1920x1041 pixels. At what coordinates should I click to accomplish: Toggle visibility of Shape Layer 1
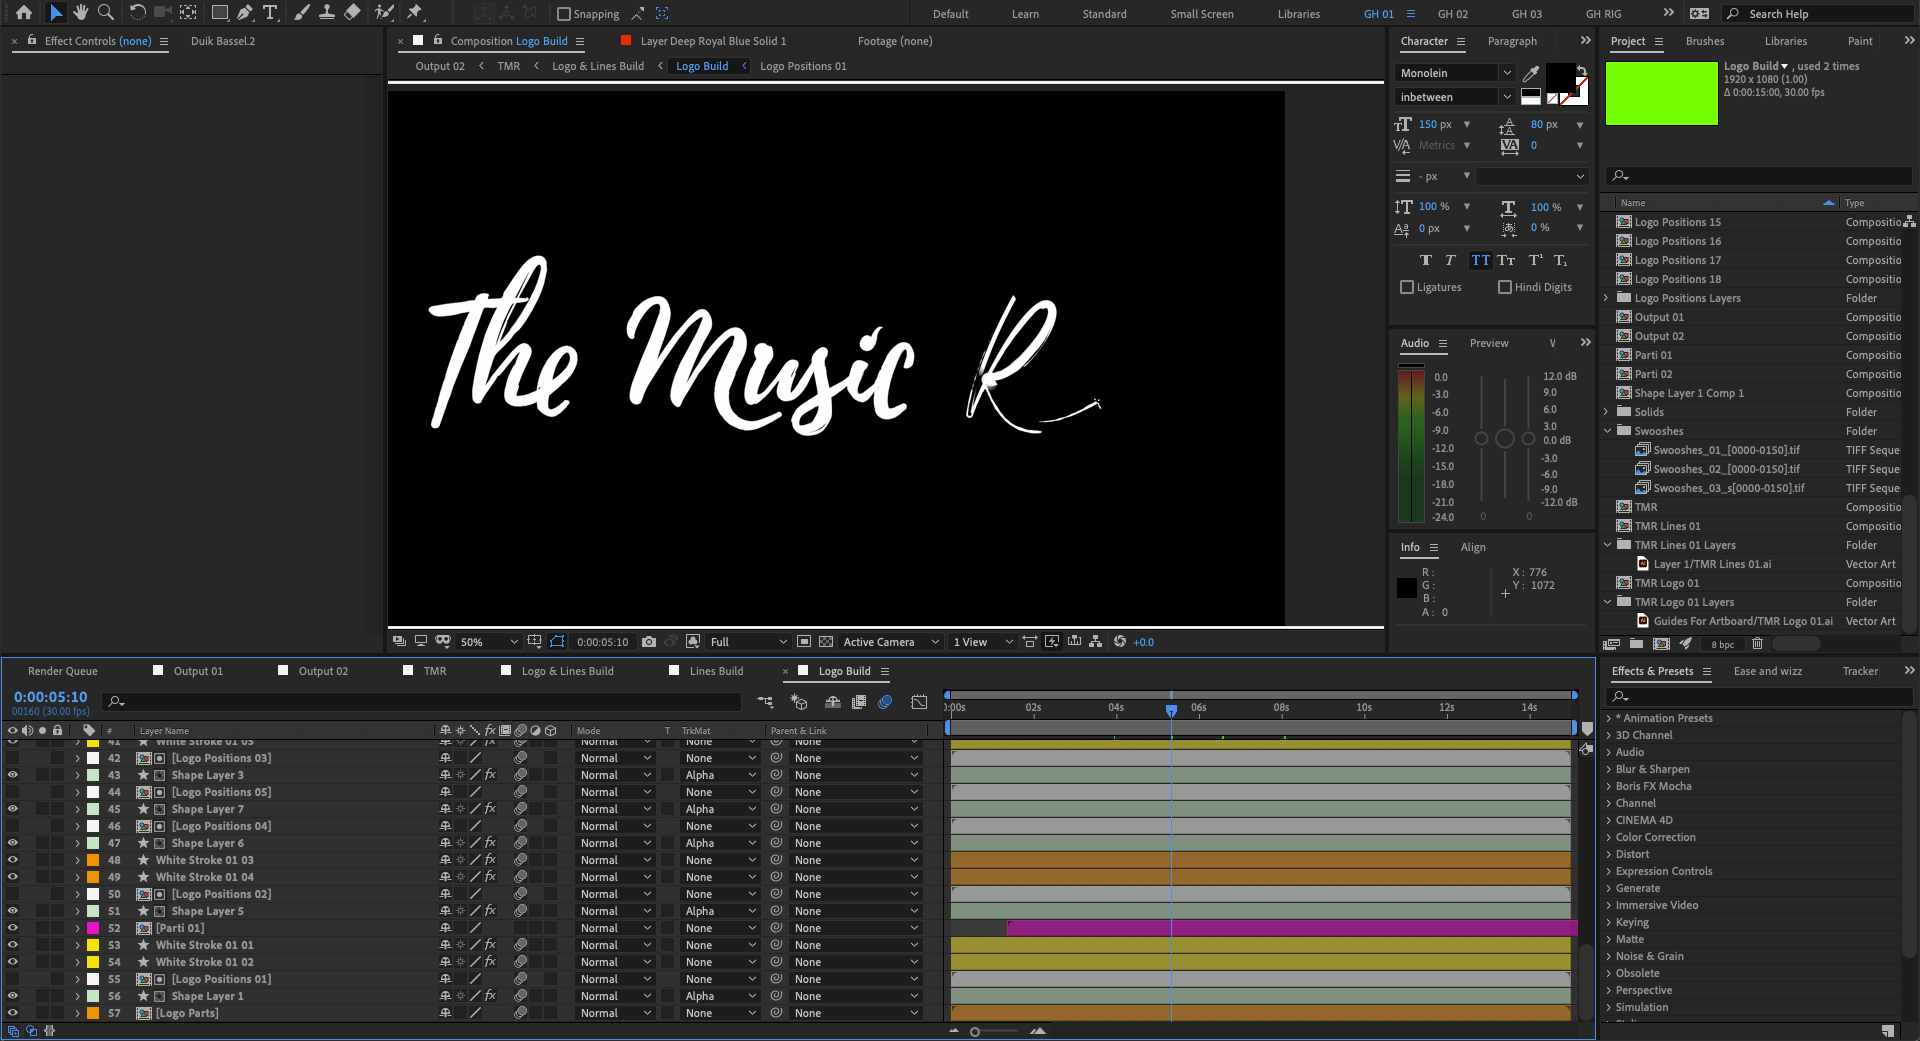pyautogui.click(x=13, y=996)
